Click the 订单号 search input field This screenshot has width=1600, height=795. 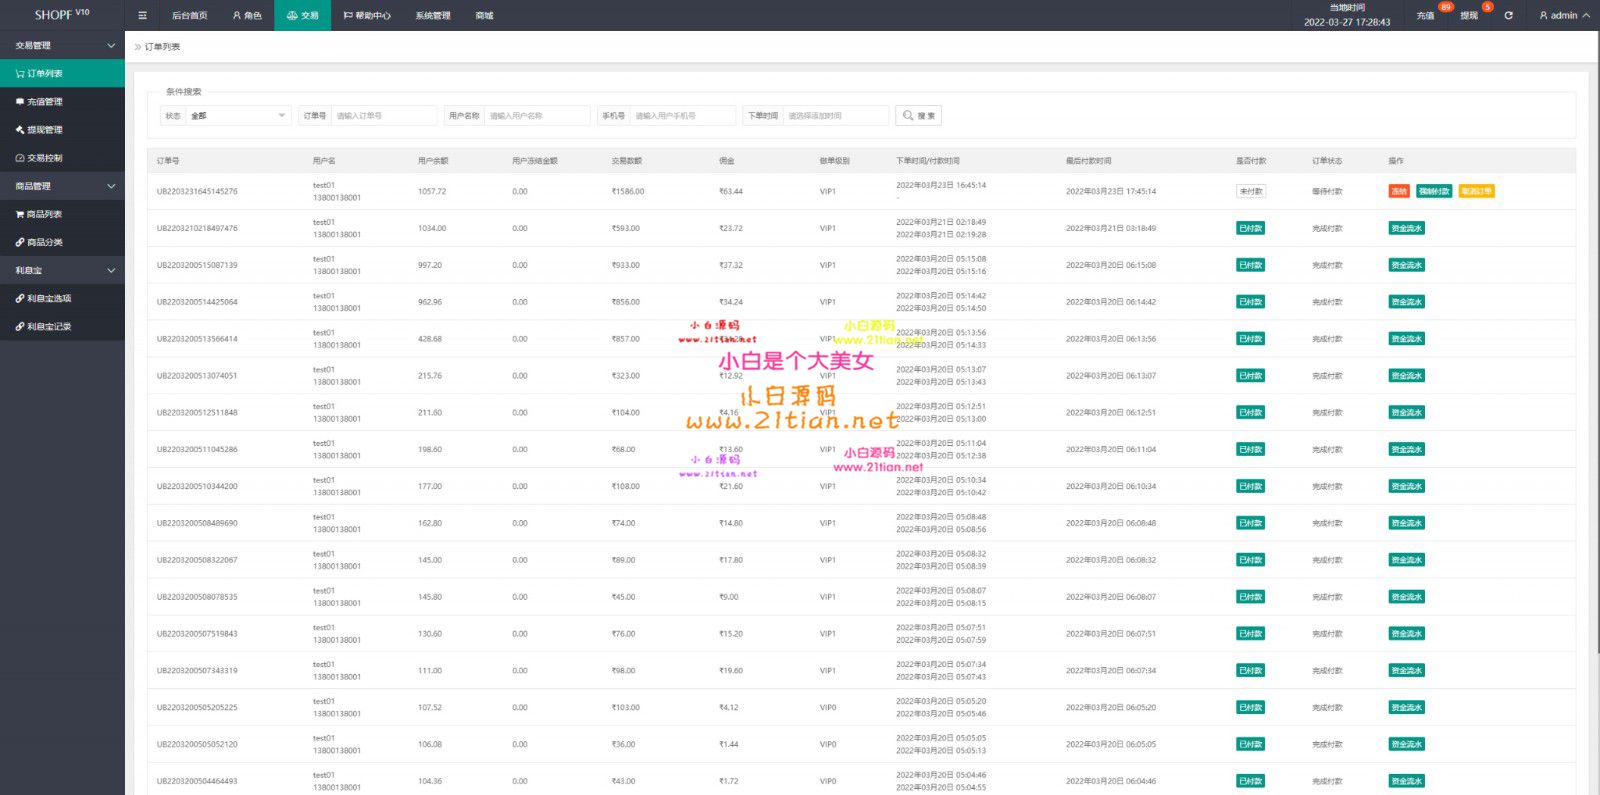pos(384,116)
